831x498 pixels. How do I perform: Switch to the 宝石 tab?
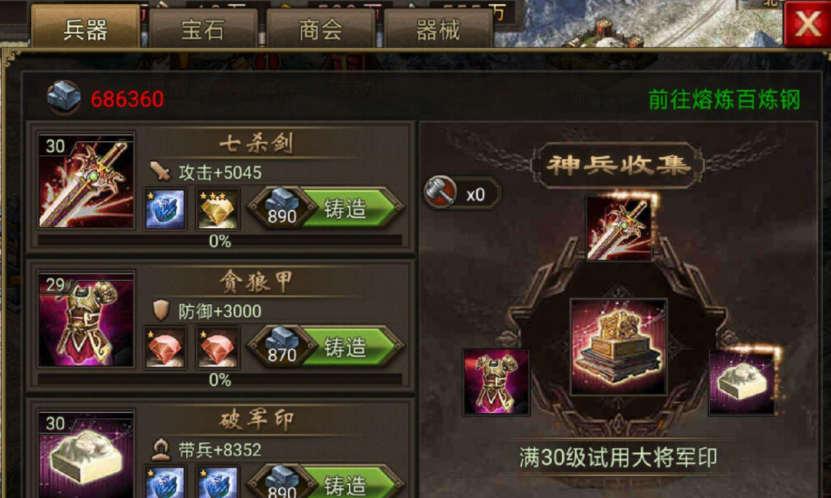tap(203, 30)
